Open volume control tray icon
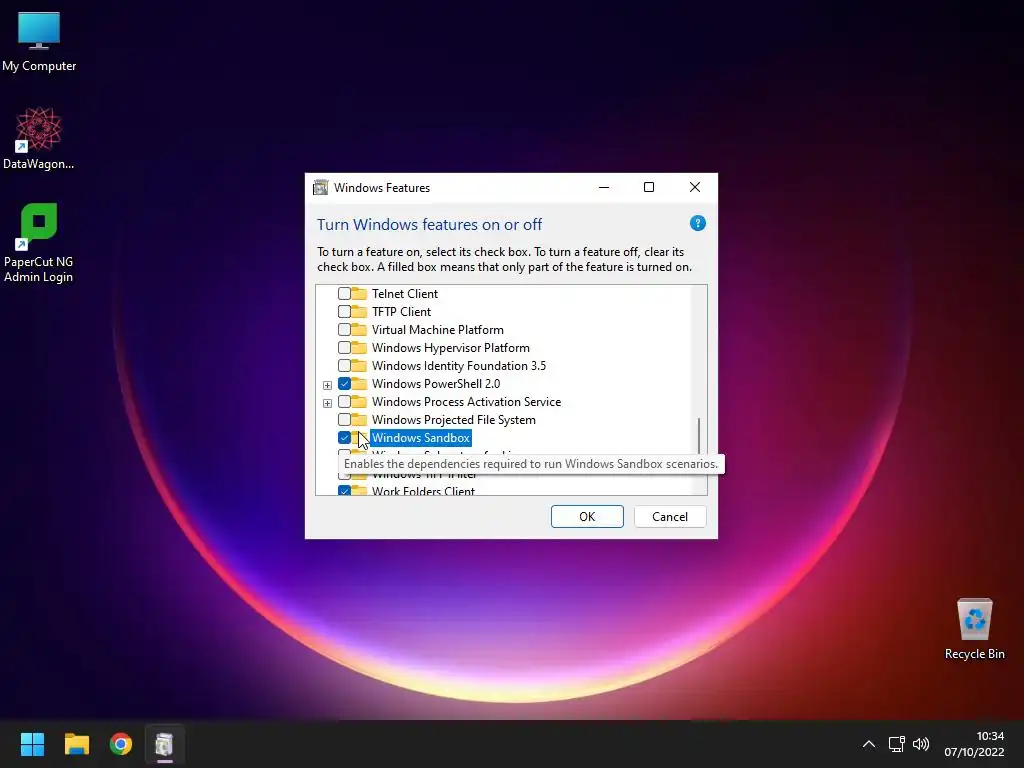The image size is (1024, 768). pos(921,744)
